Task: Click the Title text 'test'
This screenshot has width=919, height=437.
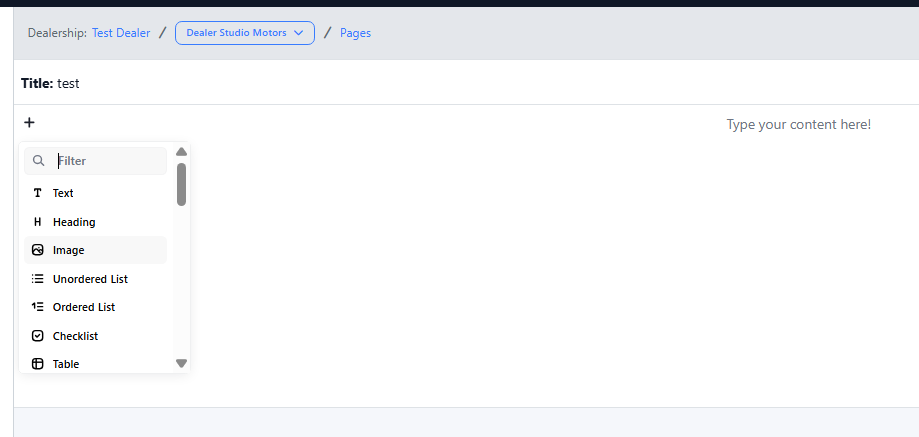Action: pyautogui.click(x=68, y=83)
